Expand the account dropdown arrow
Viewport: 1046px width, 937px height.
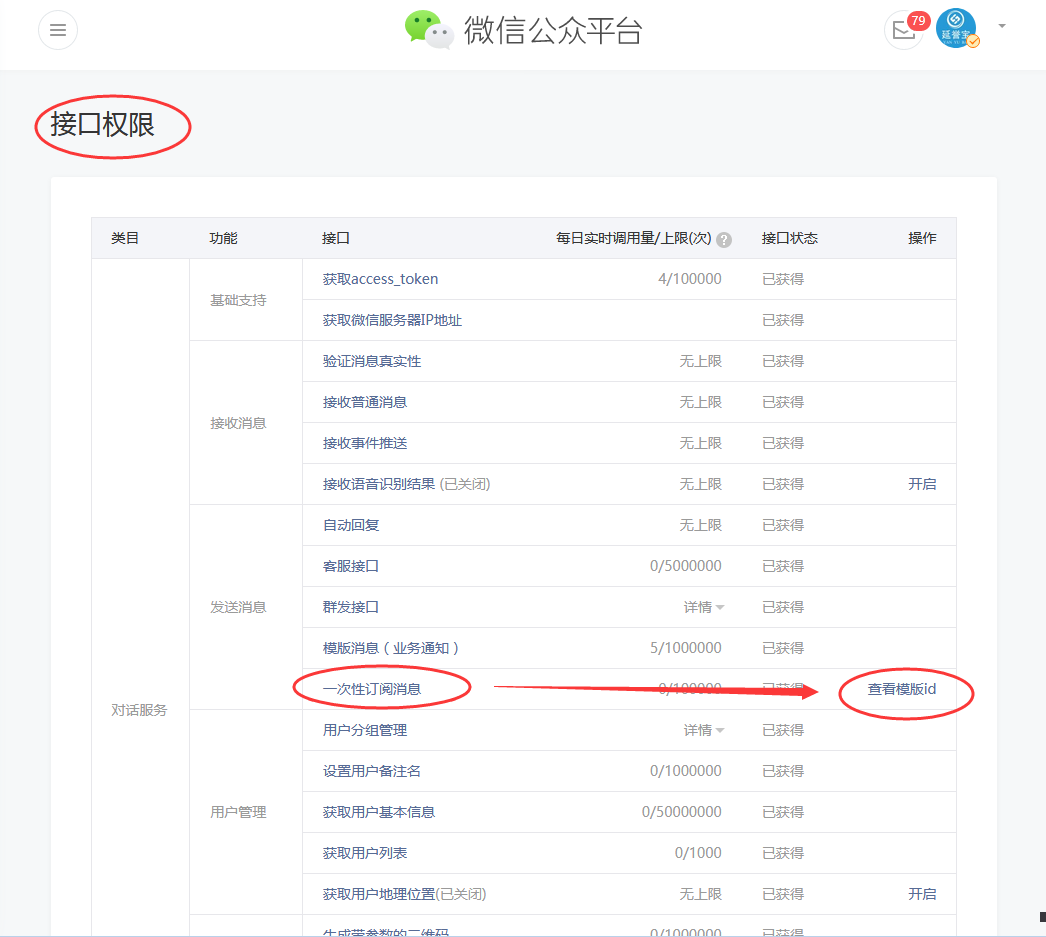pos(1001,26)
